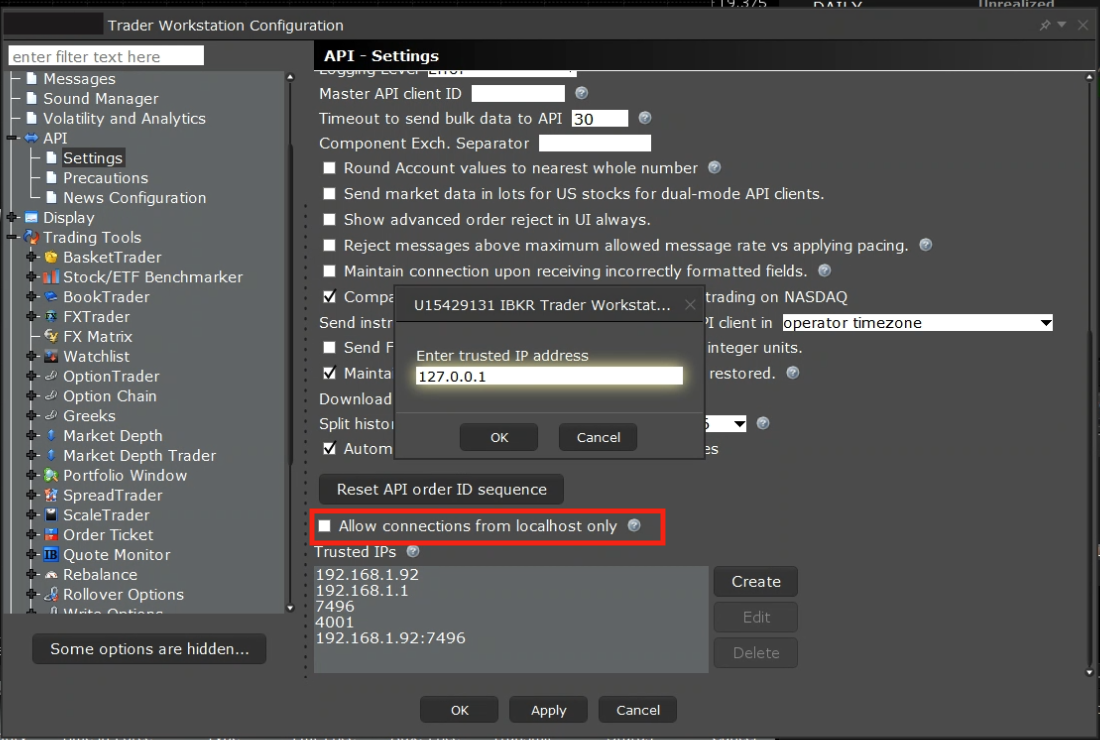This screenshot has width=1100, height=740.
Task: Click help icon beside localhost only option
Action: click(634, 526)
